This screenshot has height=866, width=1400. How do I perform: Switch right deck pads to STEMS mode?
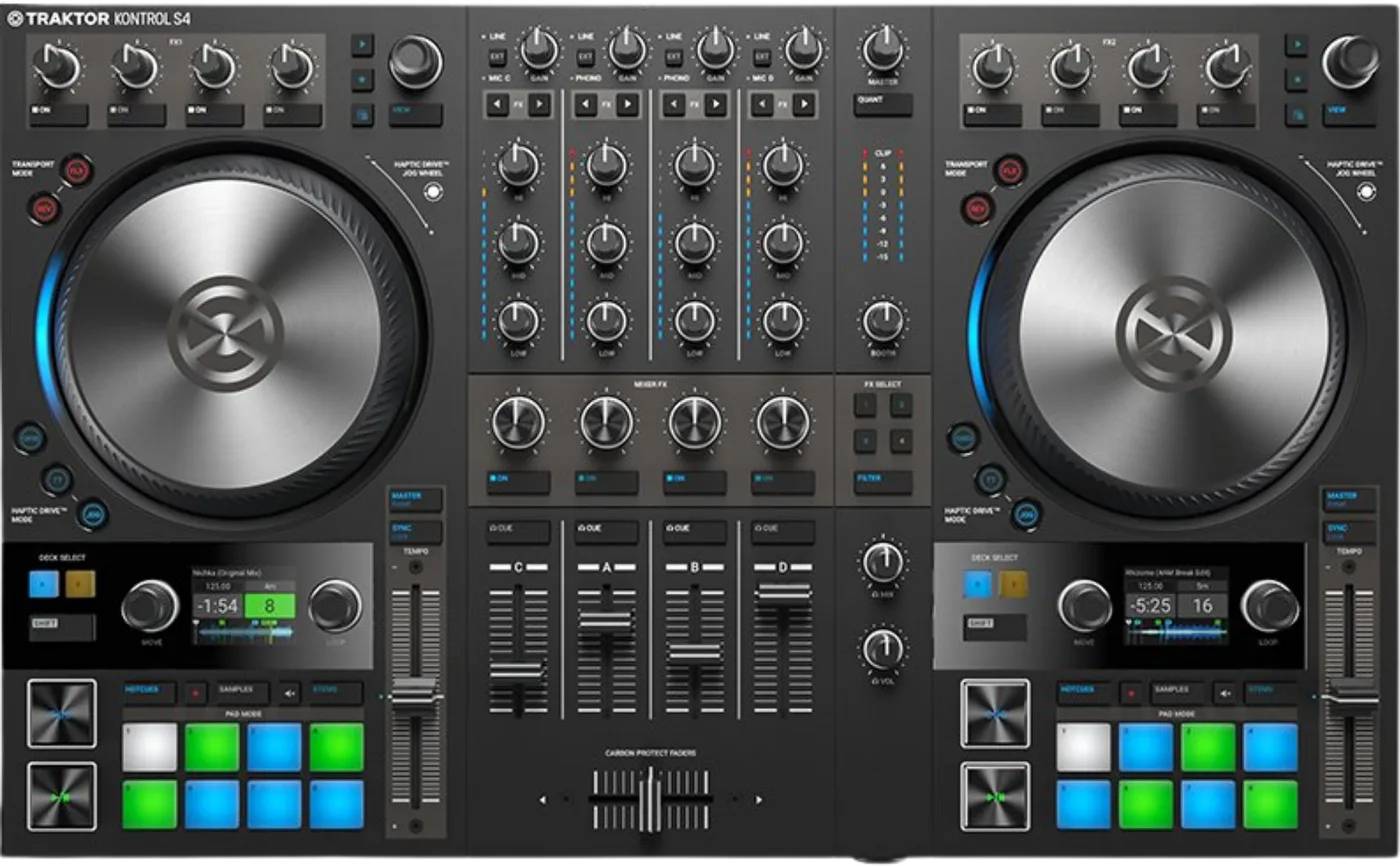pos(1270,691)
